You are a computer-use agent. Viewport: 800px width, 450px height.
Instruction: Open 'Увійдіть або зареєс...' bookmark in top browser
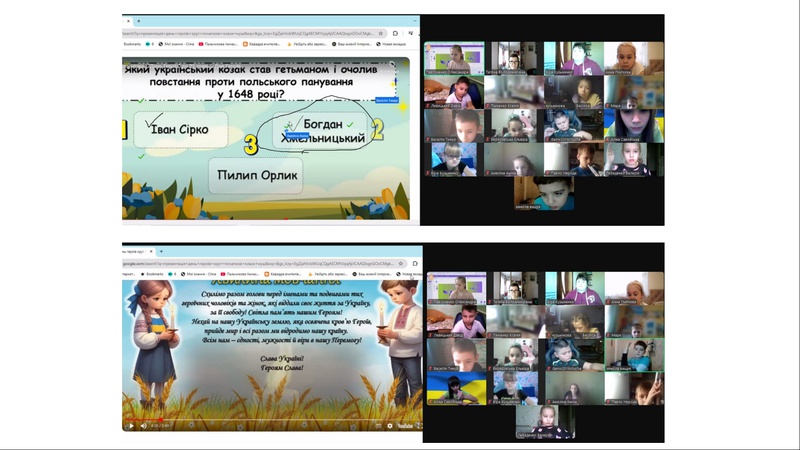tap(307, 44)
